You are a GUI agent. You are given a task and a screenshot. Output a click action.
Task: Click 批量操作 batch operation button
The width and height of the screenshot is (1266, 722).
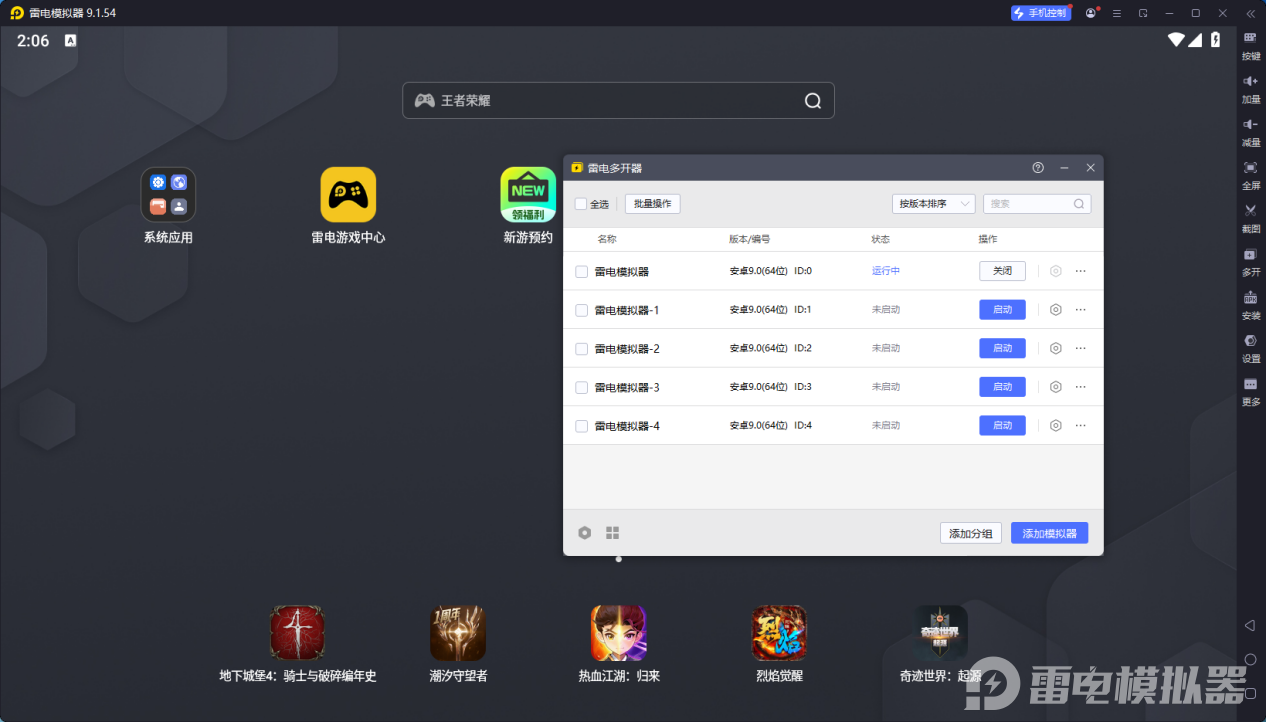(x=653, y=204)
